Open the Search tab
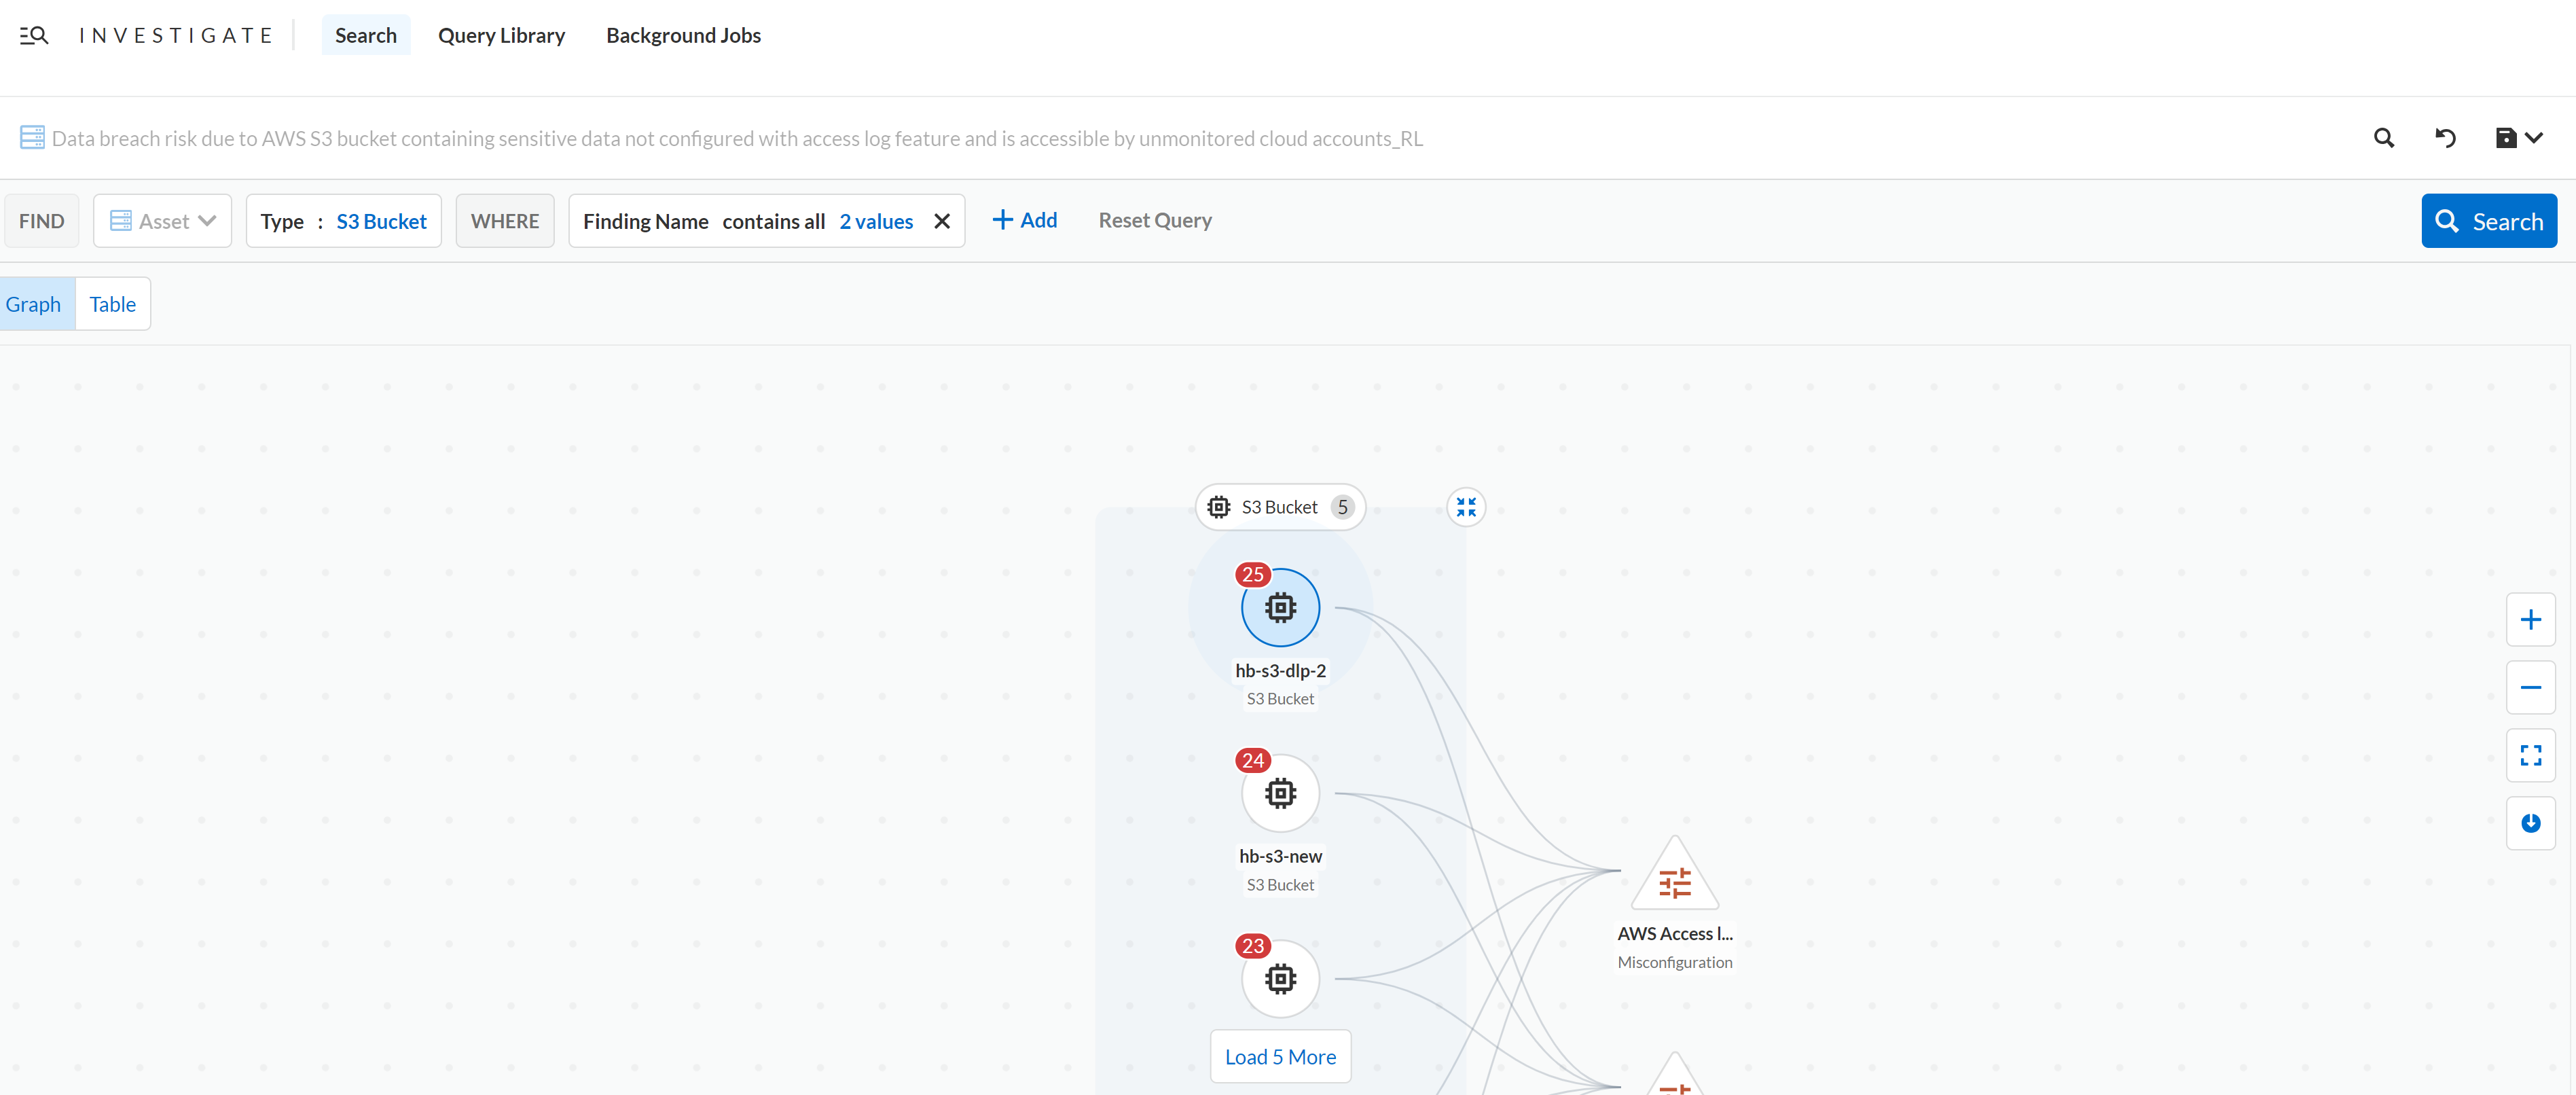This screenshot has height=1095, width=2576. coord(365,35)
